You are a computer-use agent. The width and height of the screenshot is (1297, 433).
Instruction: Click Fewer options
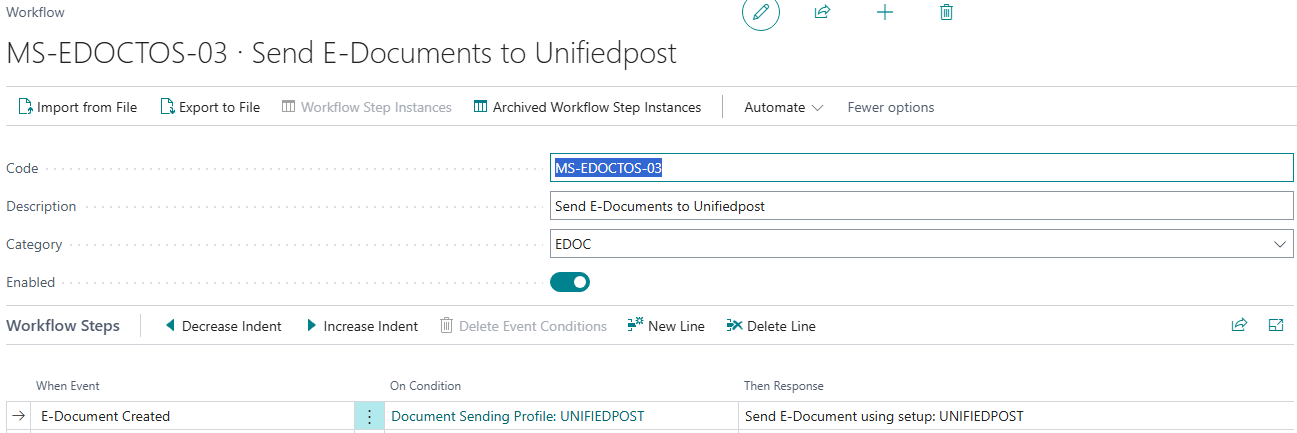(890, 107)
